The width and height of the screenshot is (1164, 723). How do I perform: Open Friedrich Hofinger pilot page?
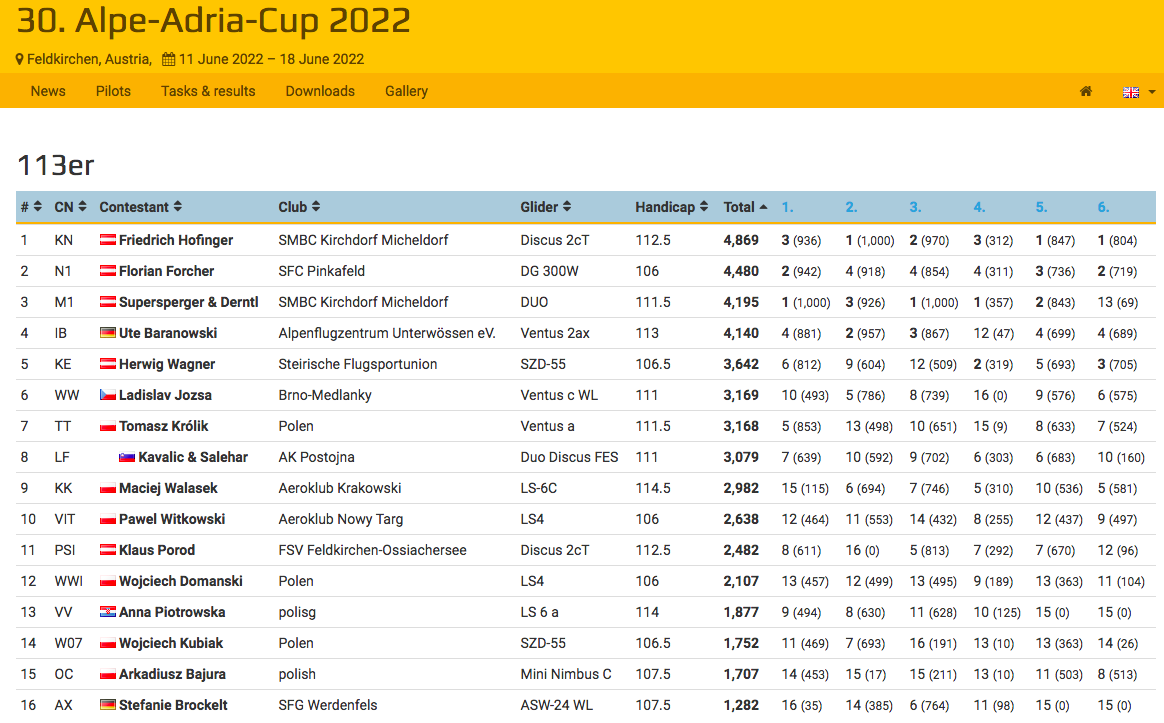click(x=176, y=240)
